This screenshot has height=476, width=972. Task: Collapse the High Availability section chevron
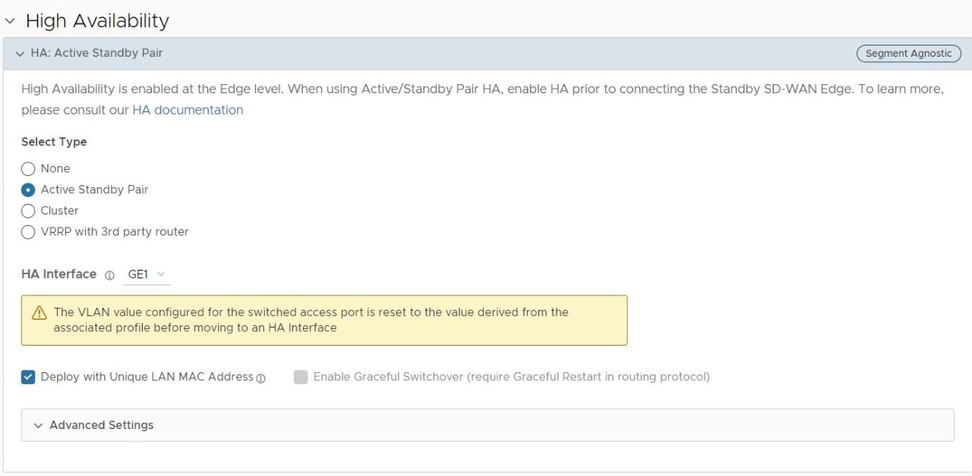pos(10,21)
